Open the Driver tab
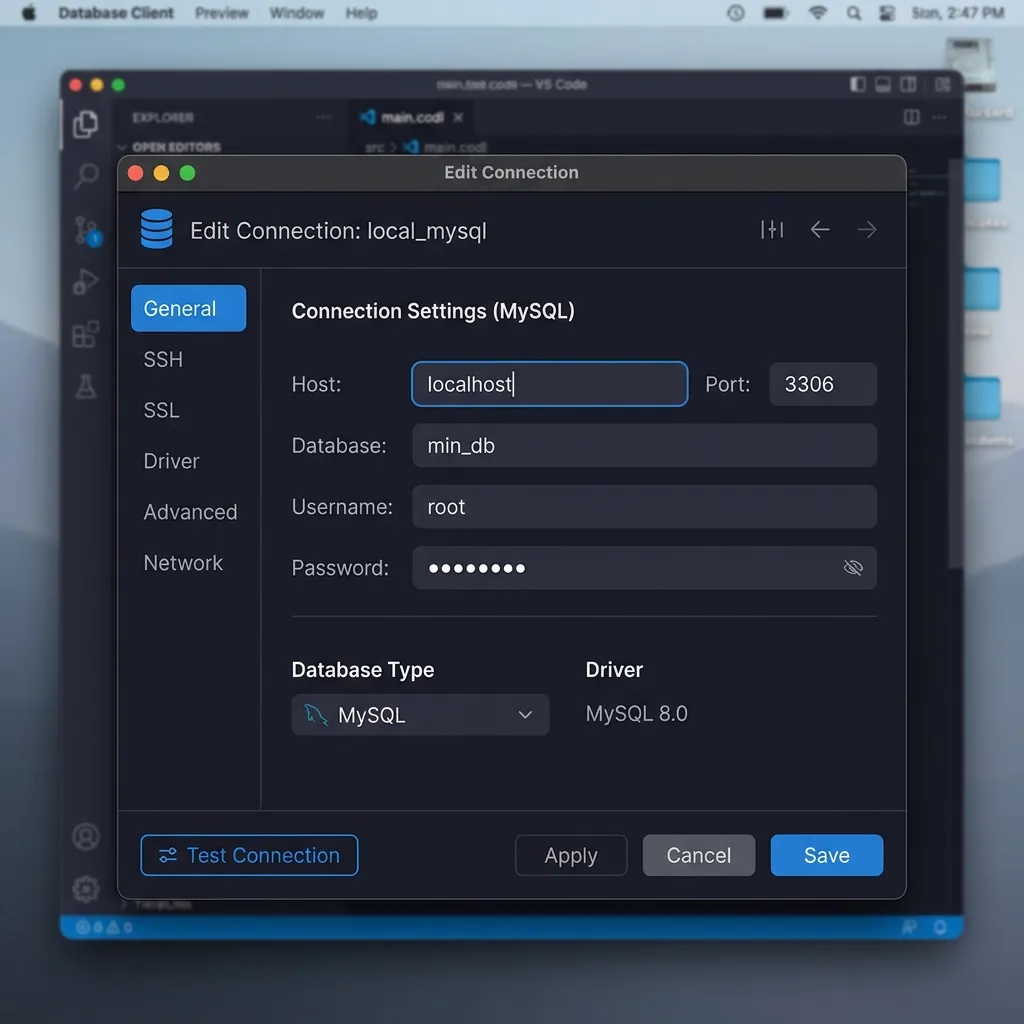 point(171,461)
